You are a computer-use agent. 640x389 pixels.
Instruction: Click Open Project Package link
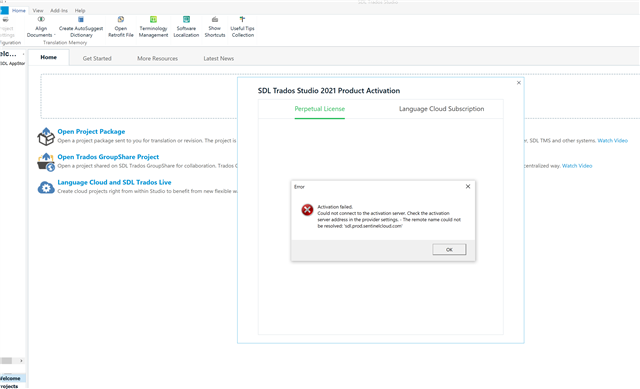pos(91,131)
